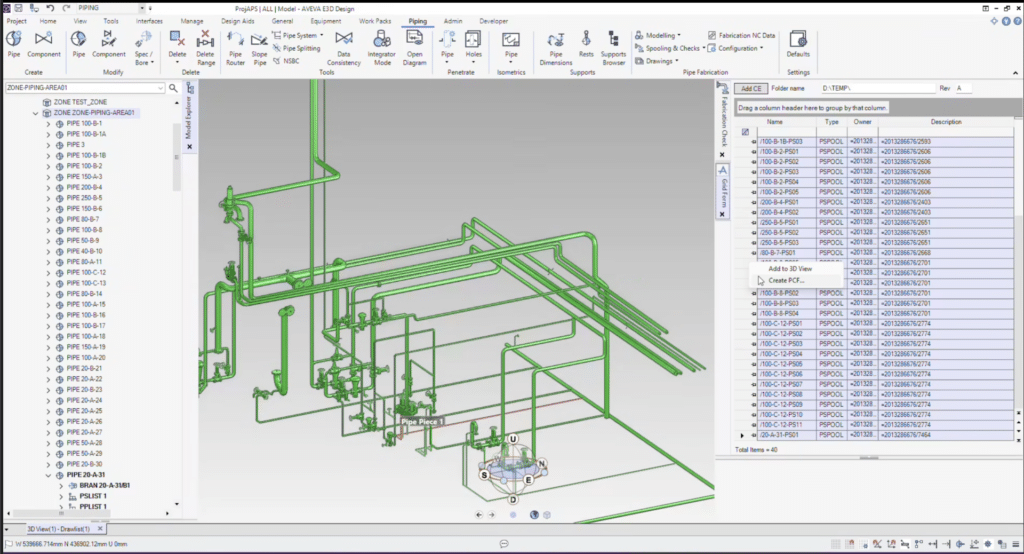Screen dimensions: 1024x554
Task: Click the Folder name input field
Action: tap(877, 88)
